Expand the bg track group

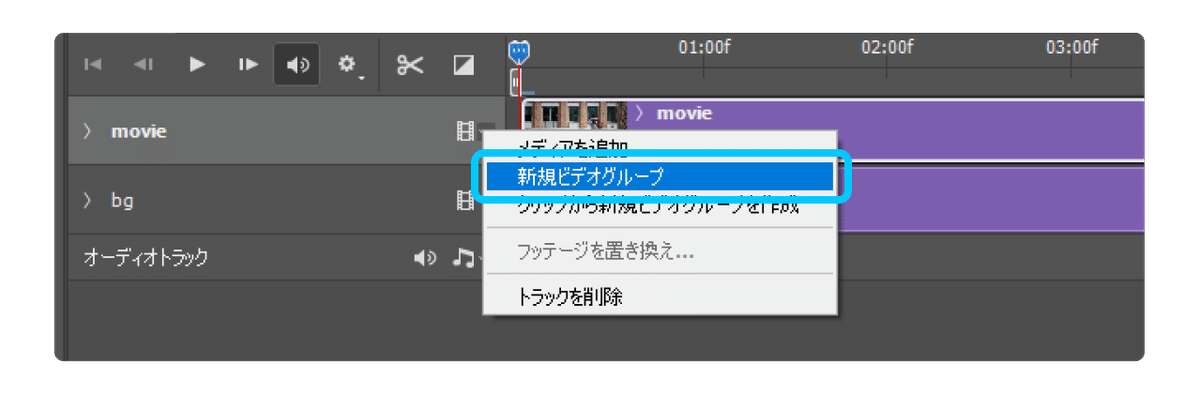(87, 200)
